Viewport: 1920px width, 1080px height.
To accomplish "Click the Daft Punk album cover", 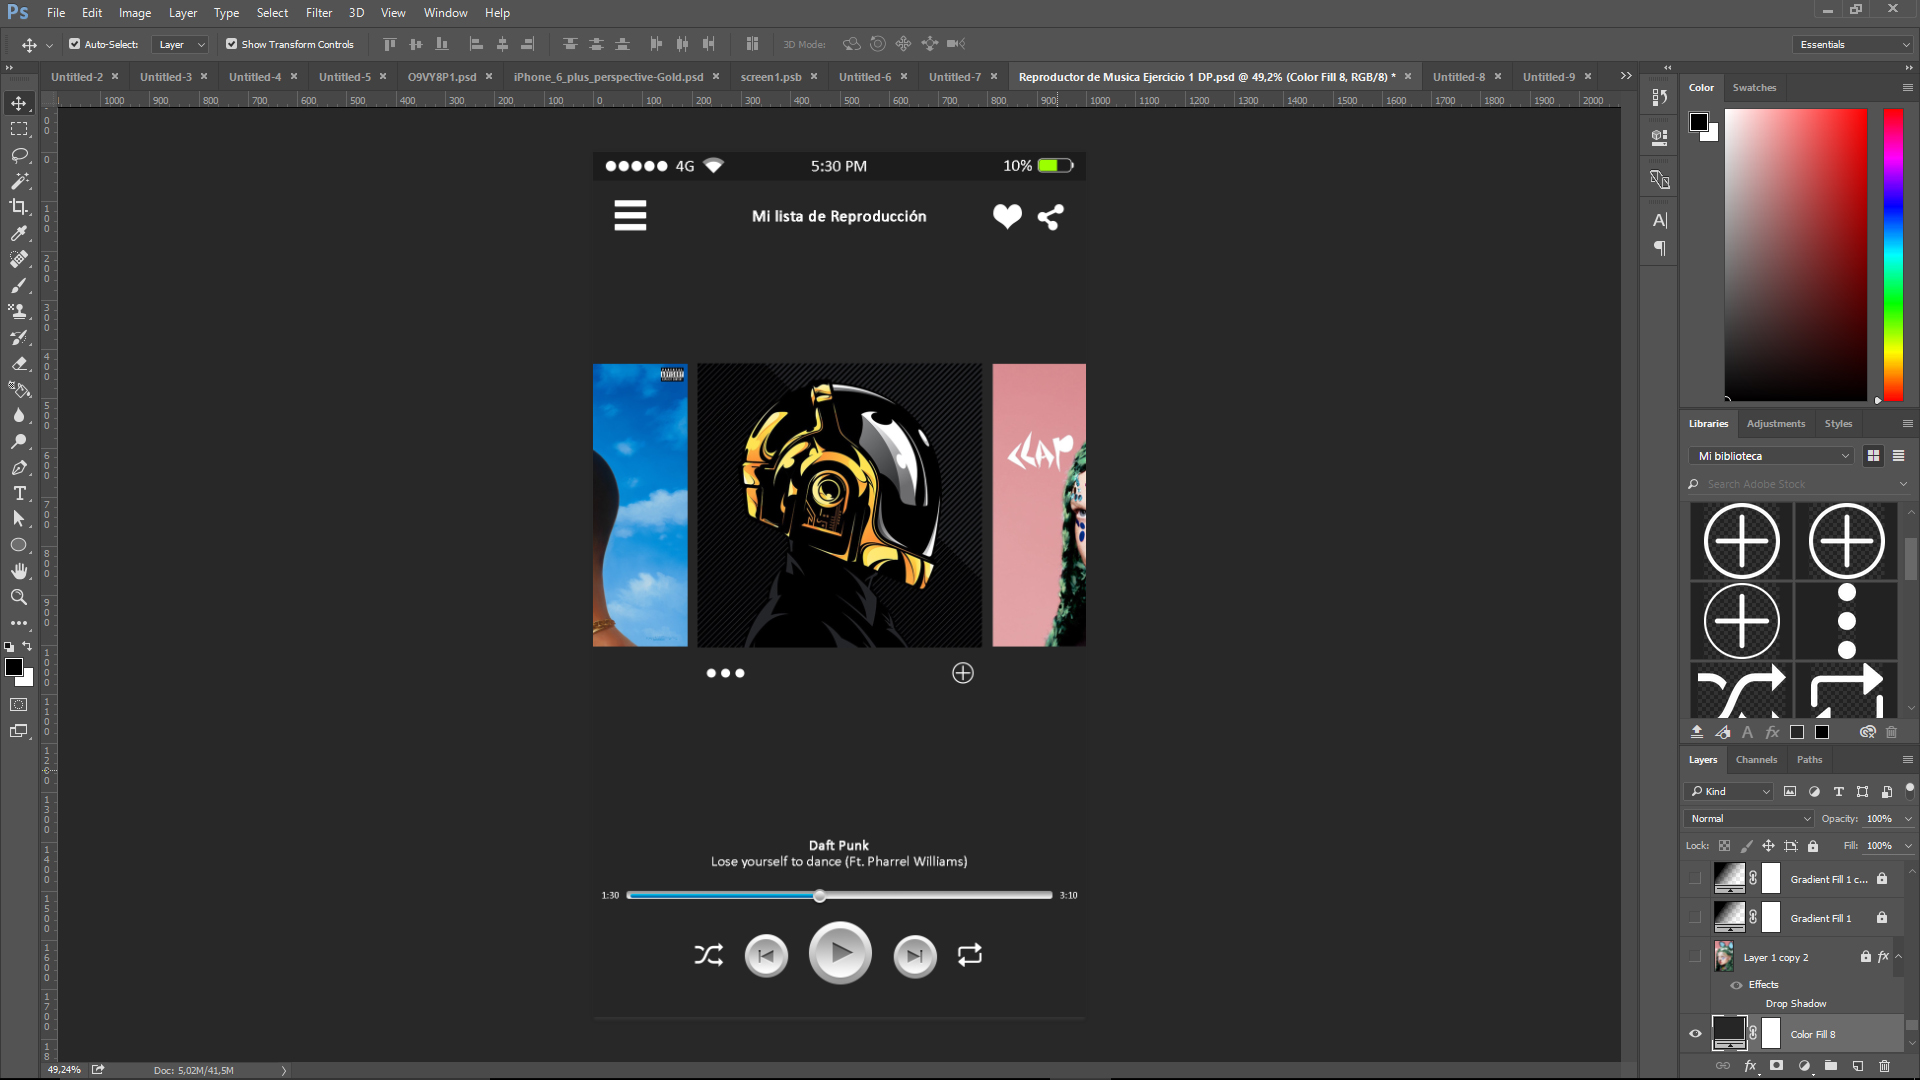I will coord(839,505).
